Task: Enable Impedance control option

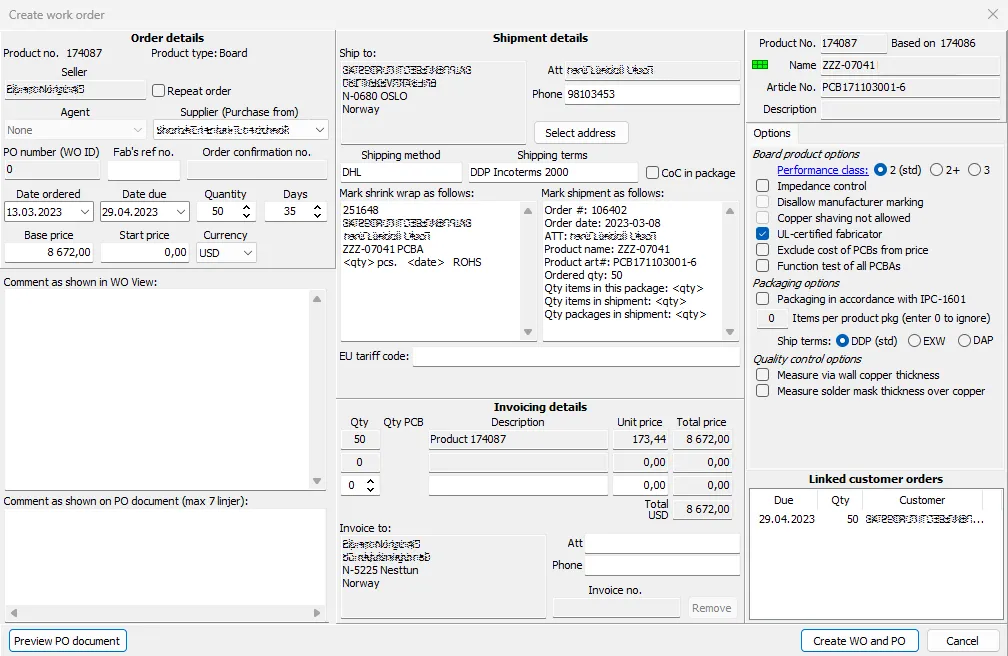Action: (x=764, y=185)
